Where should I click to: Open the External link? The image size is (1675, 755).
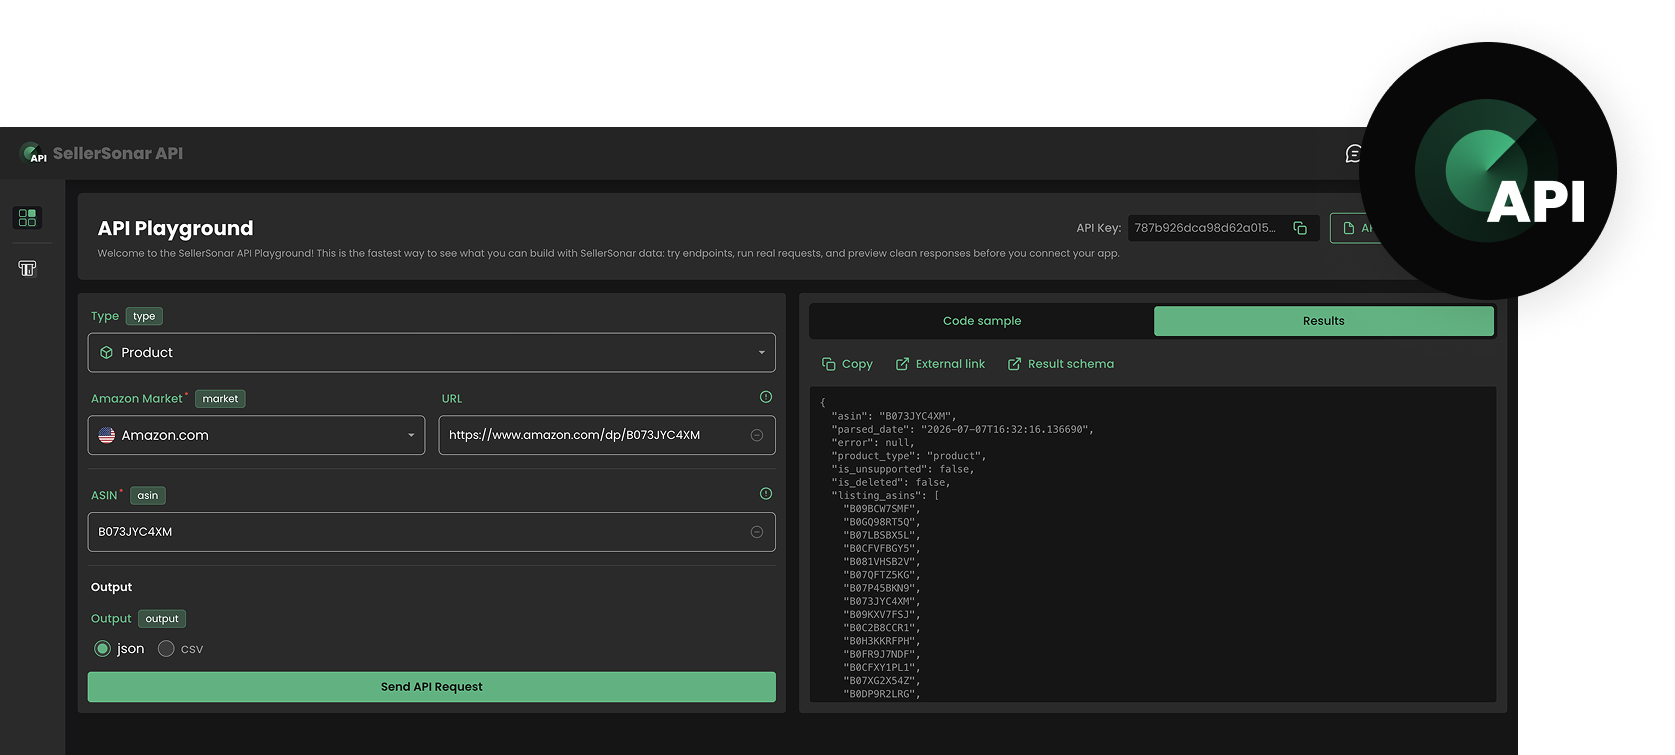(x=940, y=364)
